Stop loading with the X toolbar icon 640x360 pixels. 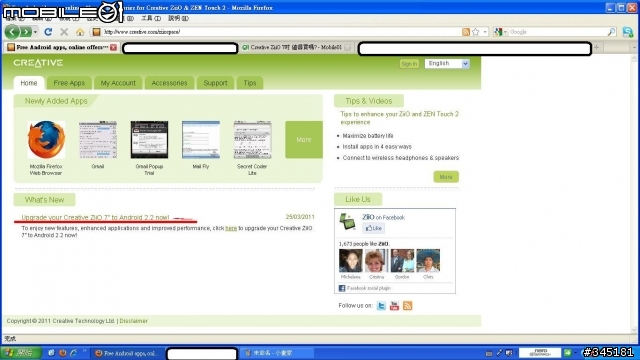[x=64, y=32]
